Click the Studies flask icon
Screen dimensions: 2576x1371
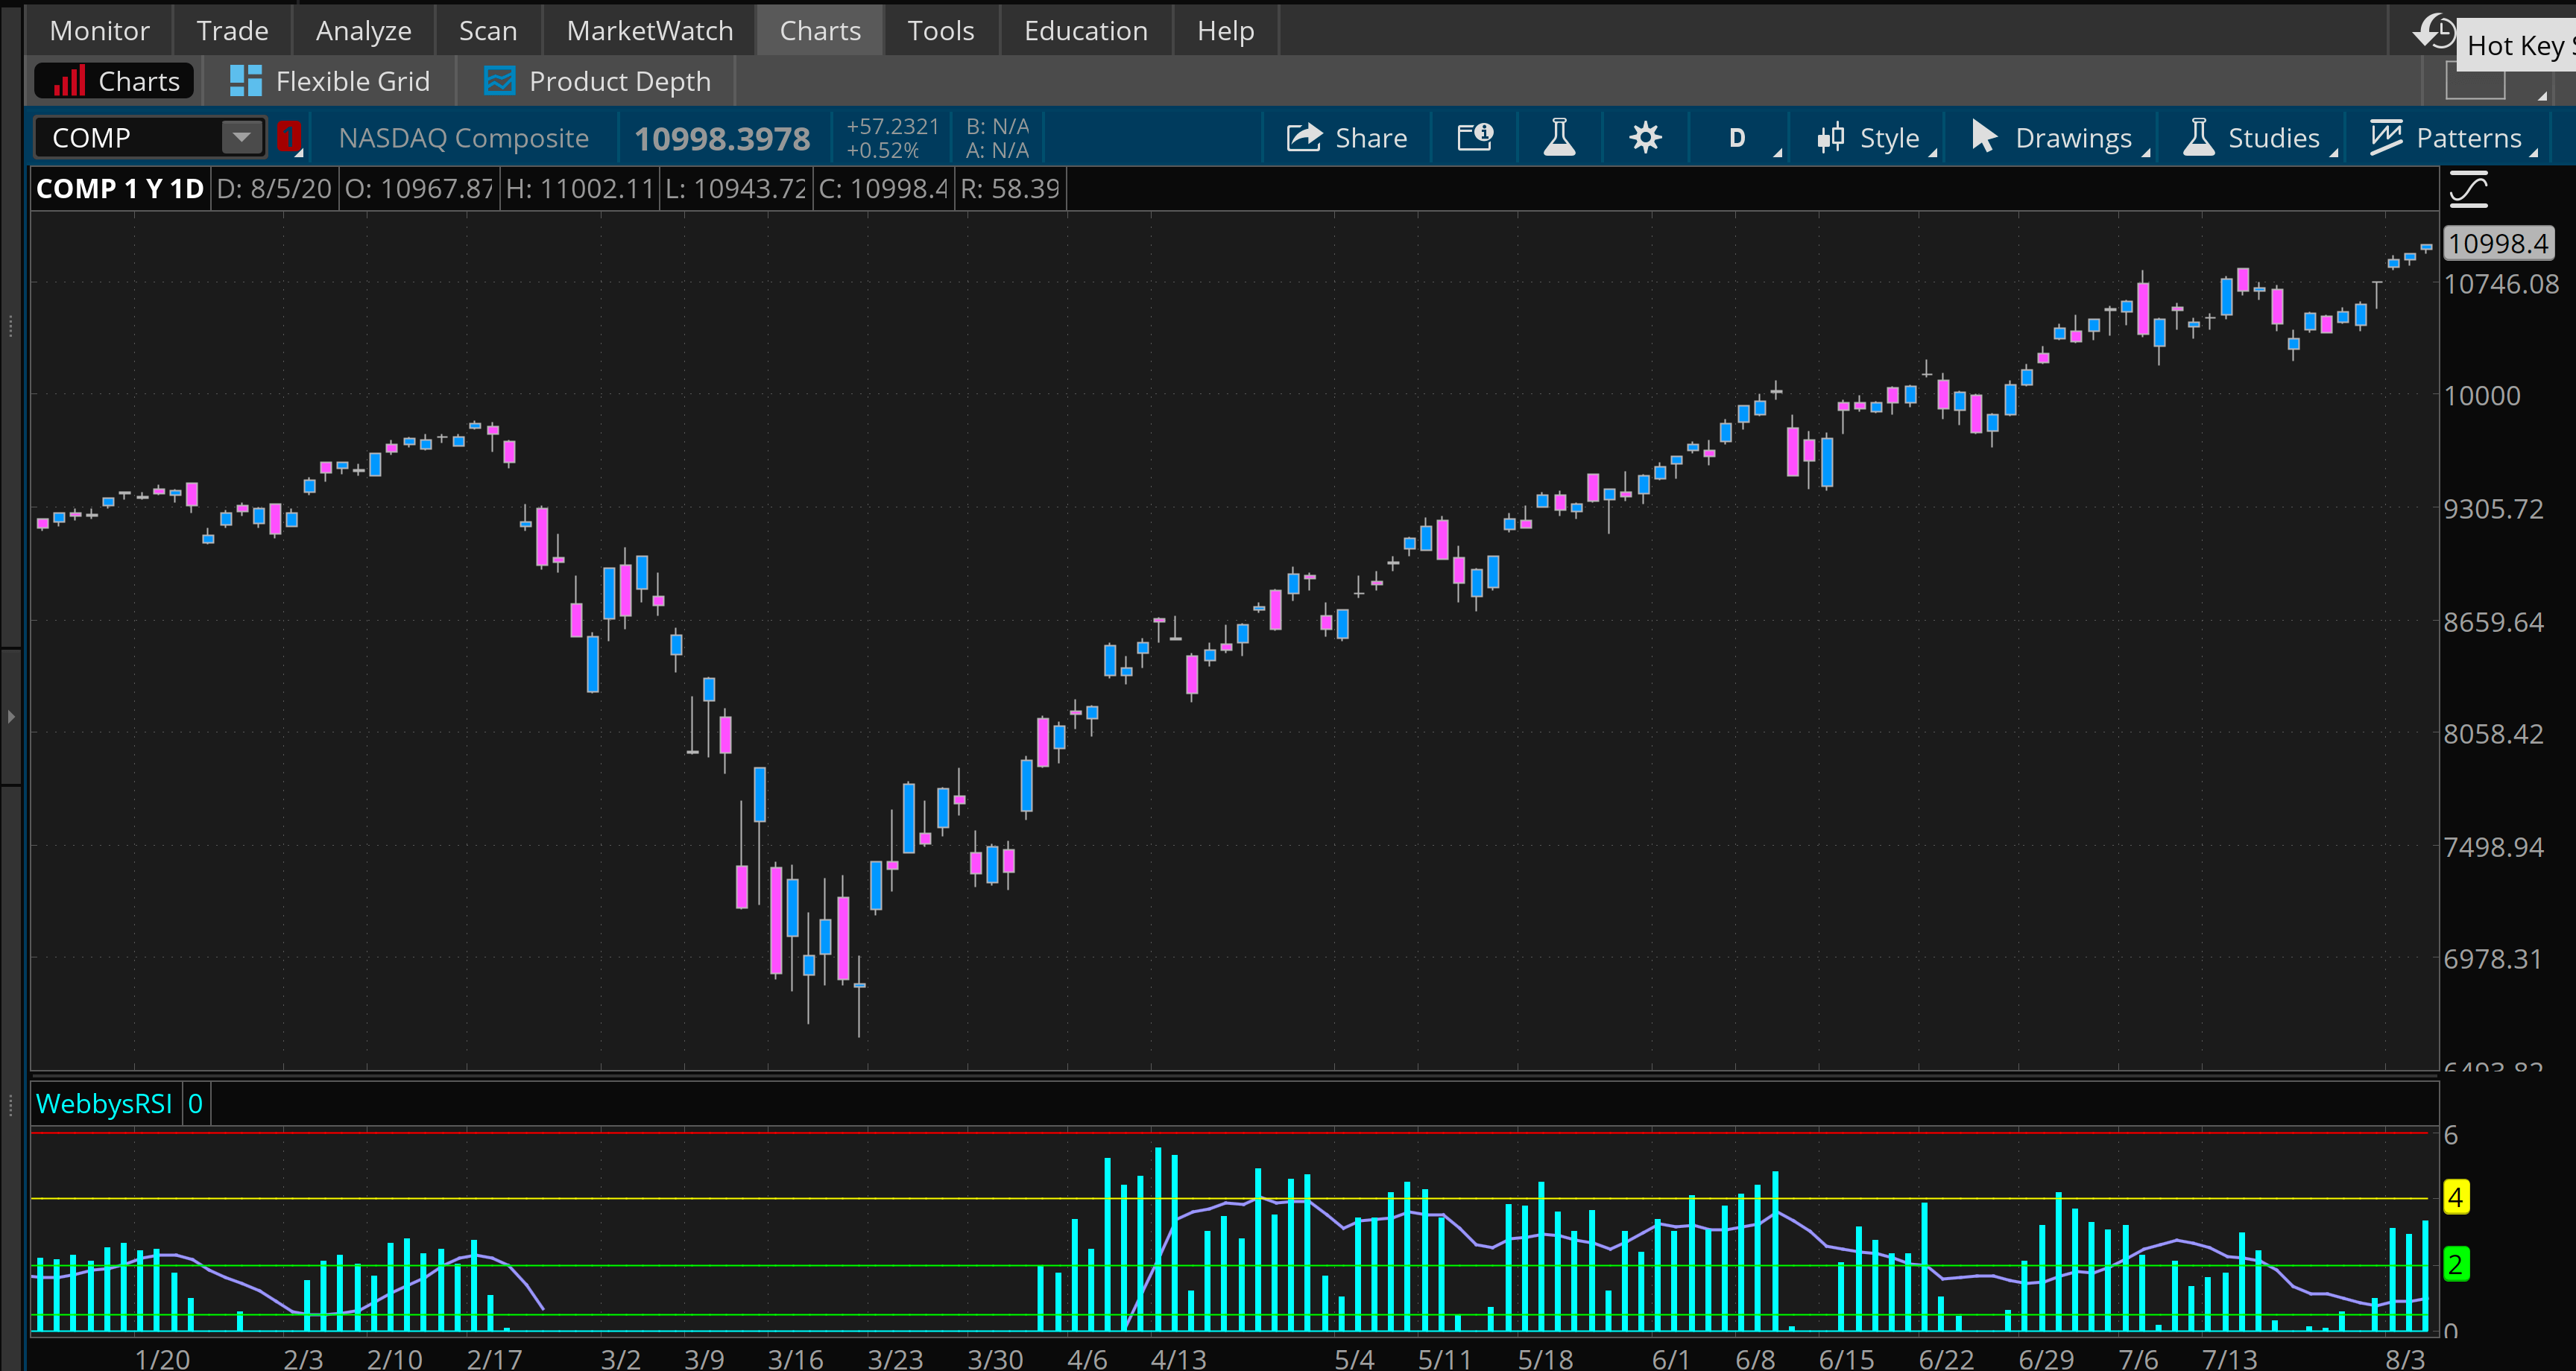[x=2198, y=137]
